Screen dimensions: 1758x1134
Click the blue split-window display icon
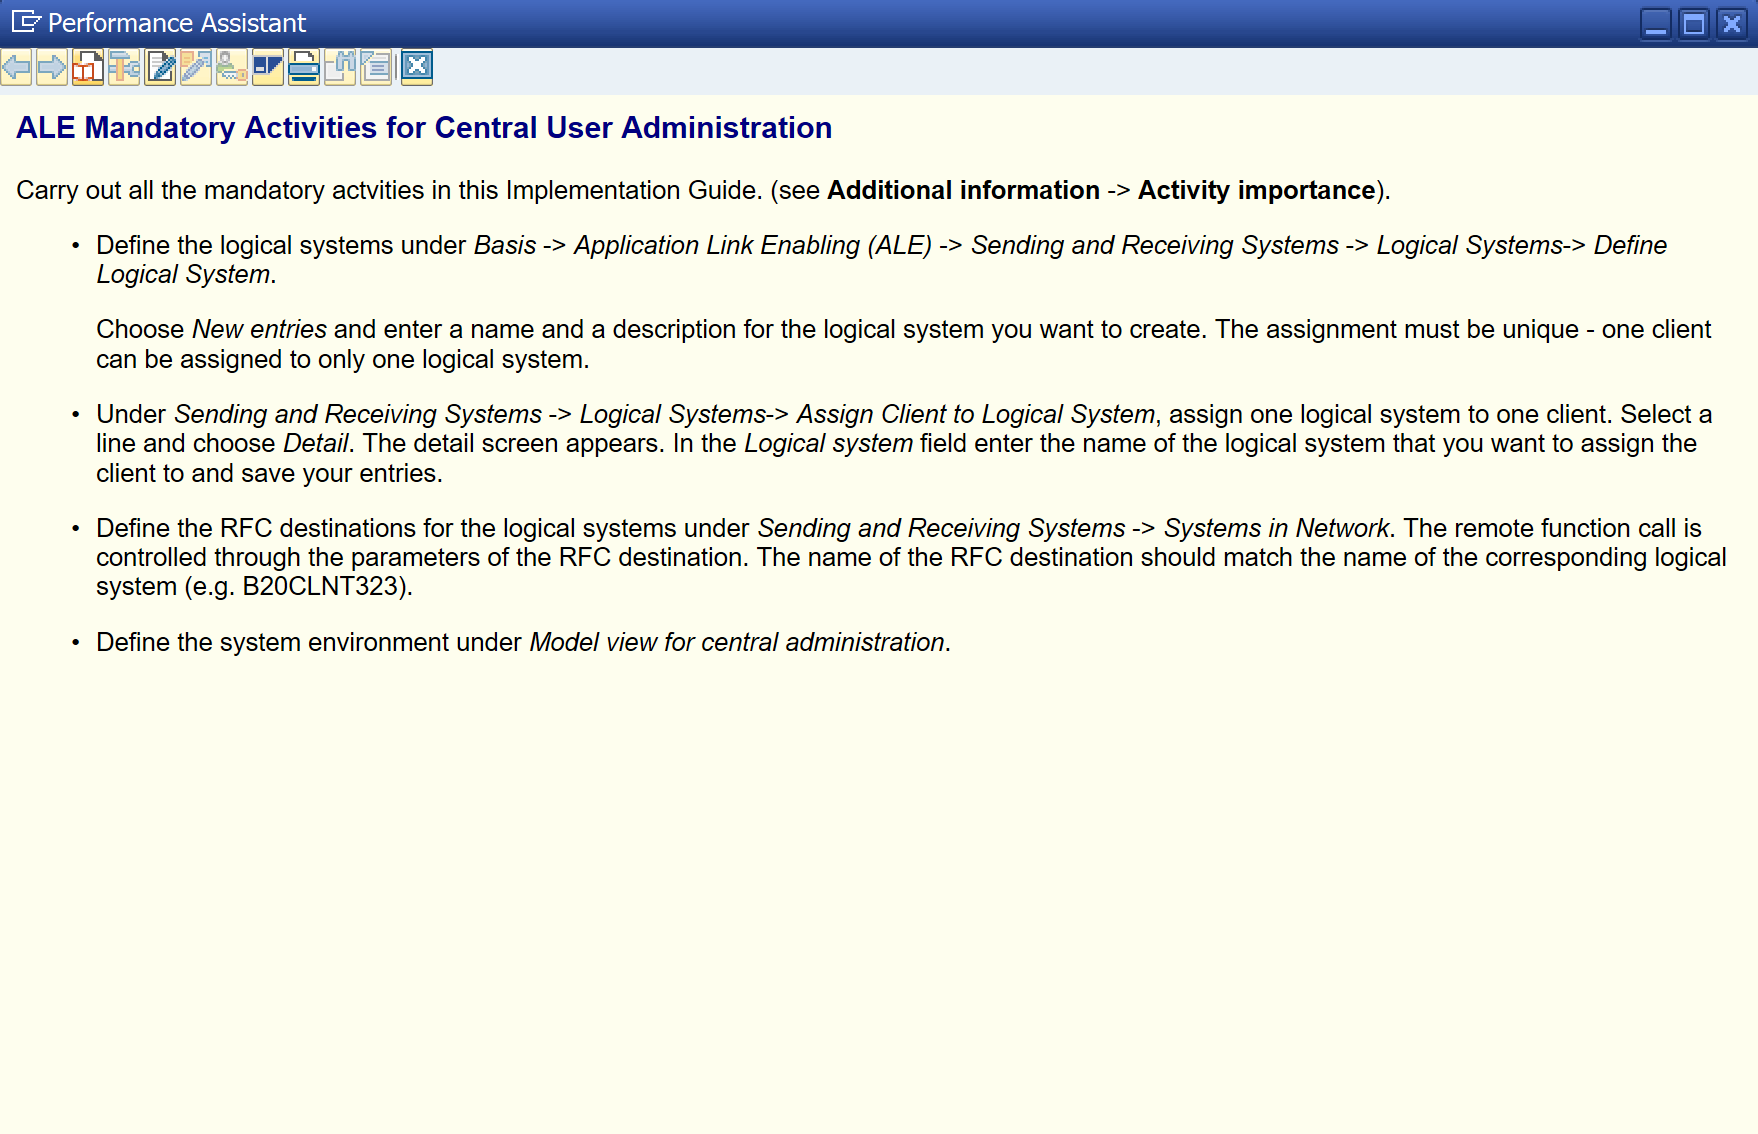coord(268,67)
